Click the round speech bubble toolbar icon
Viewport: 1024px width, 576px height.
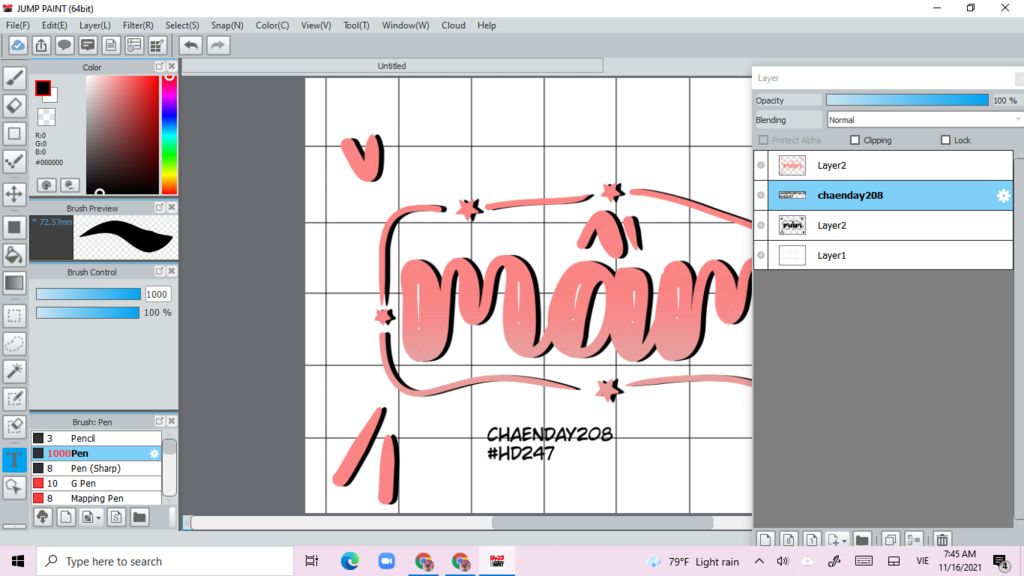click(64, 45)
